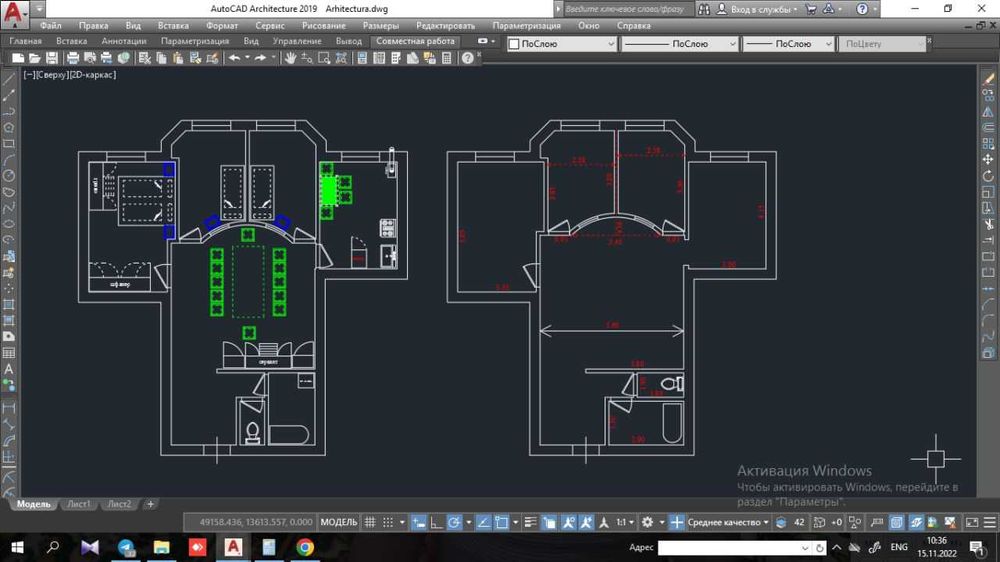This screenshot has width=1000, height=562.
Task: Expand the Среднее качество dropdown
Action: coord(727,522)
